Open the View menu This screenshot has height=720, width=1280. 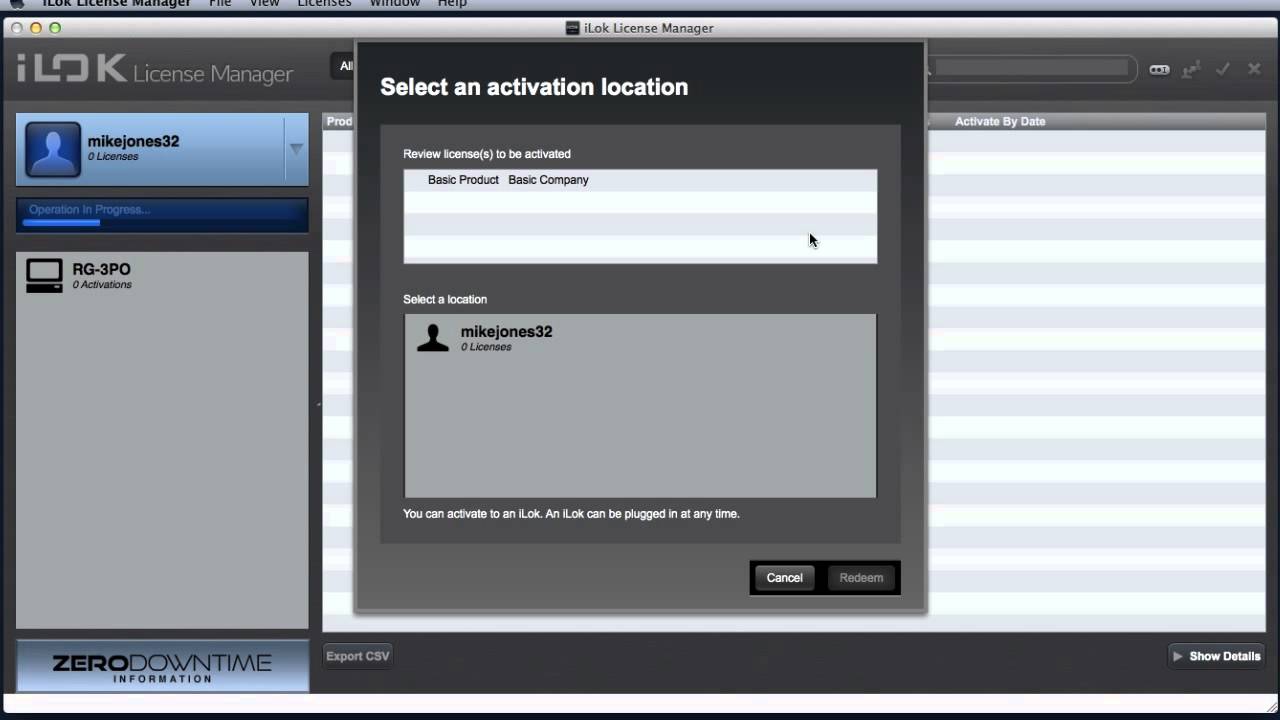coord(264,4)
